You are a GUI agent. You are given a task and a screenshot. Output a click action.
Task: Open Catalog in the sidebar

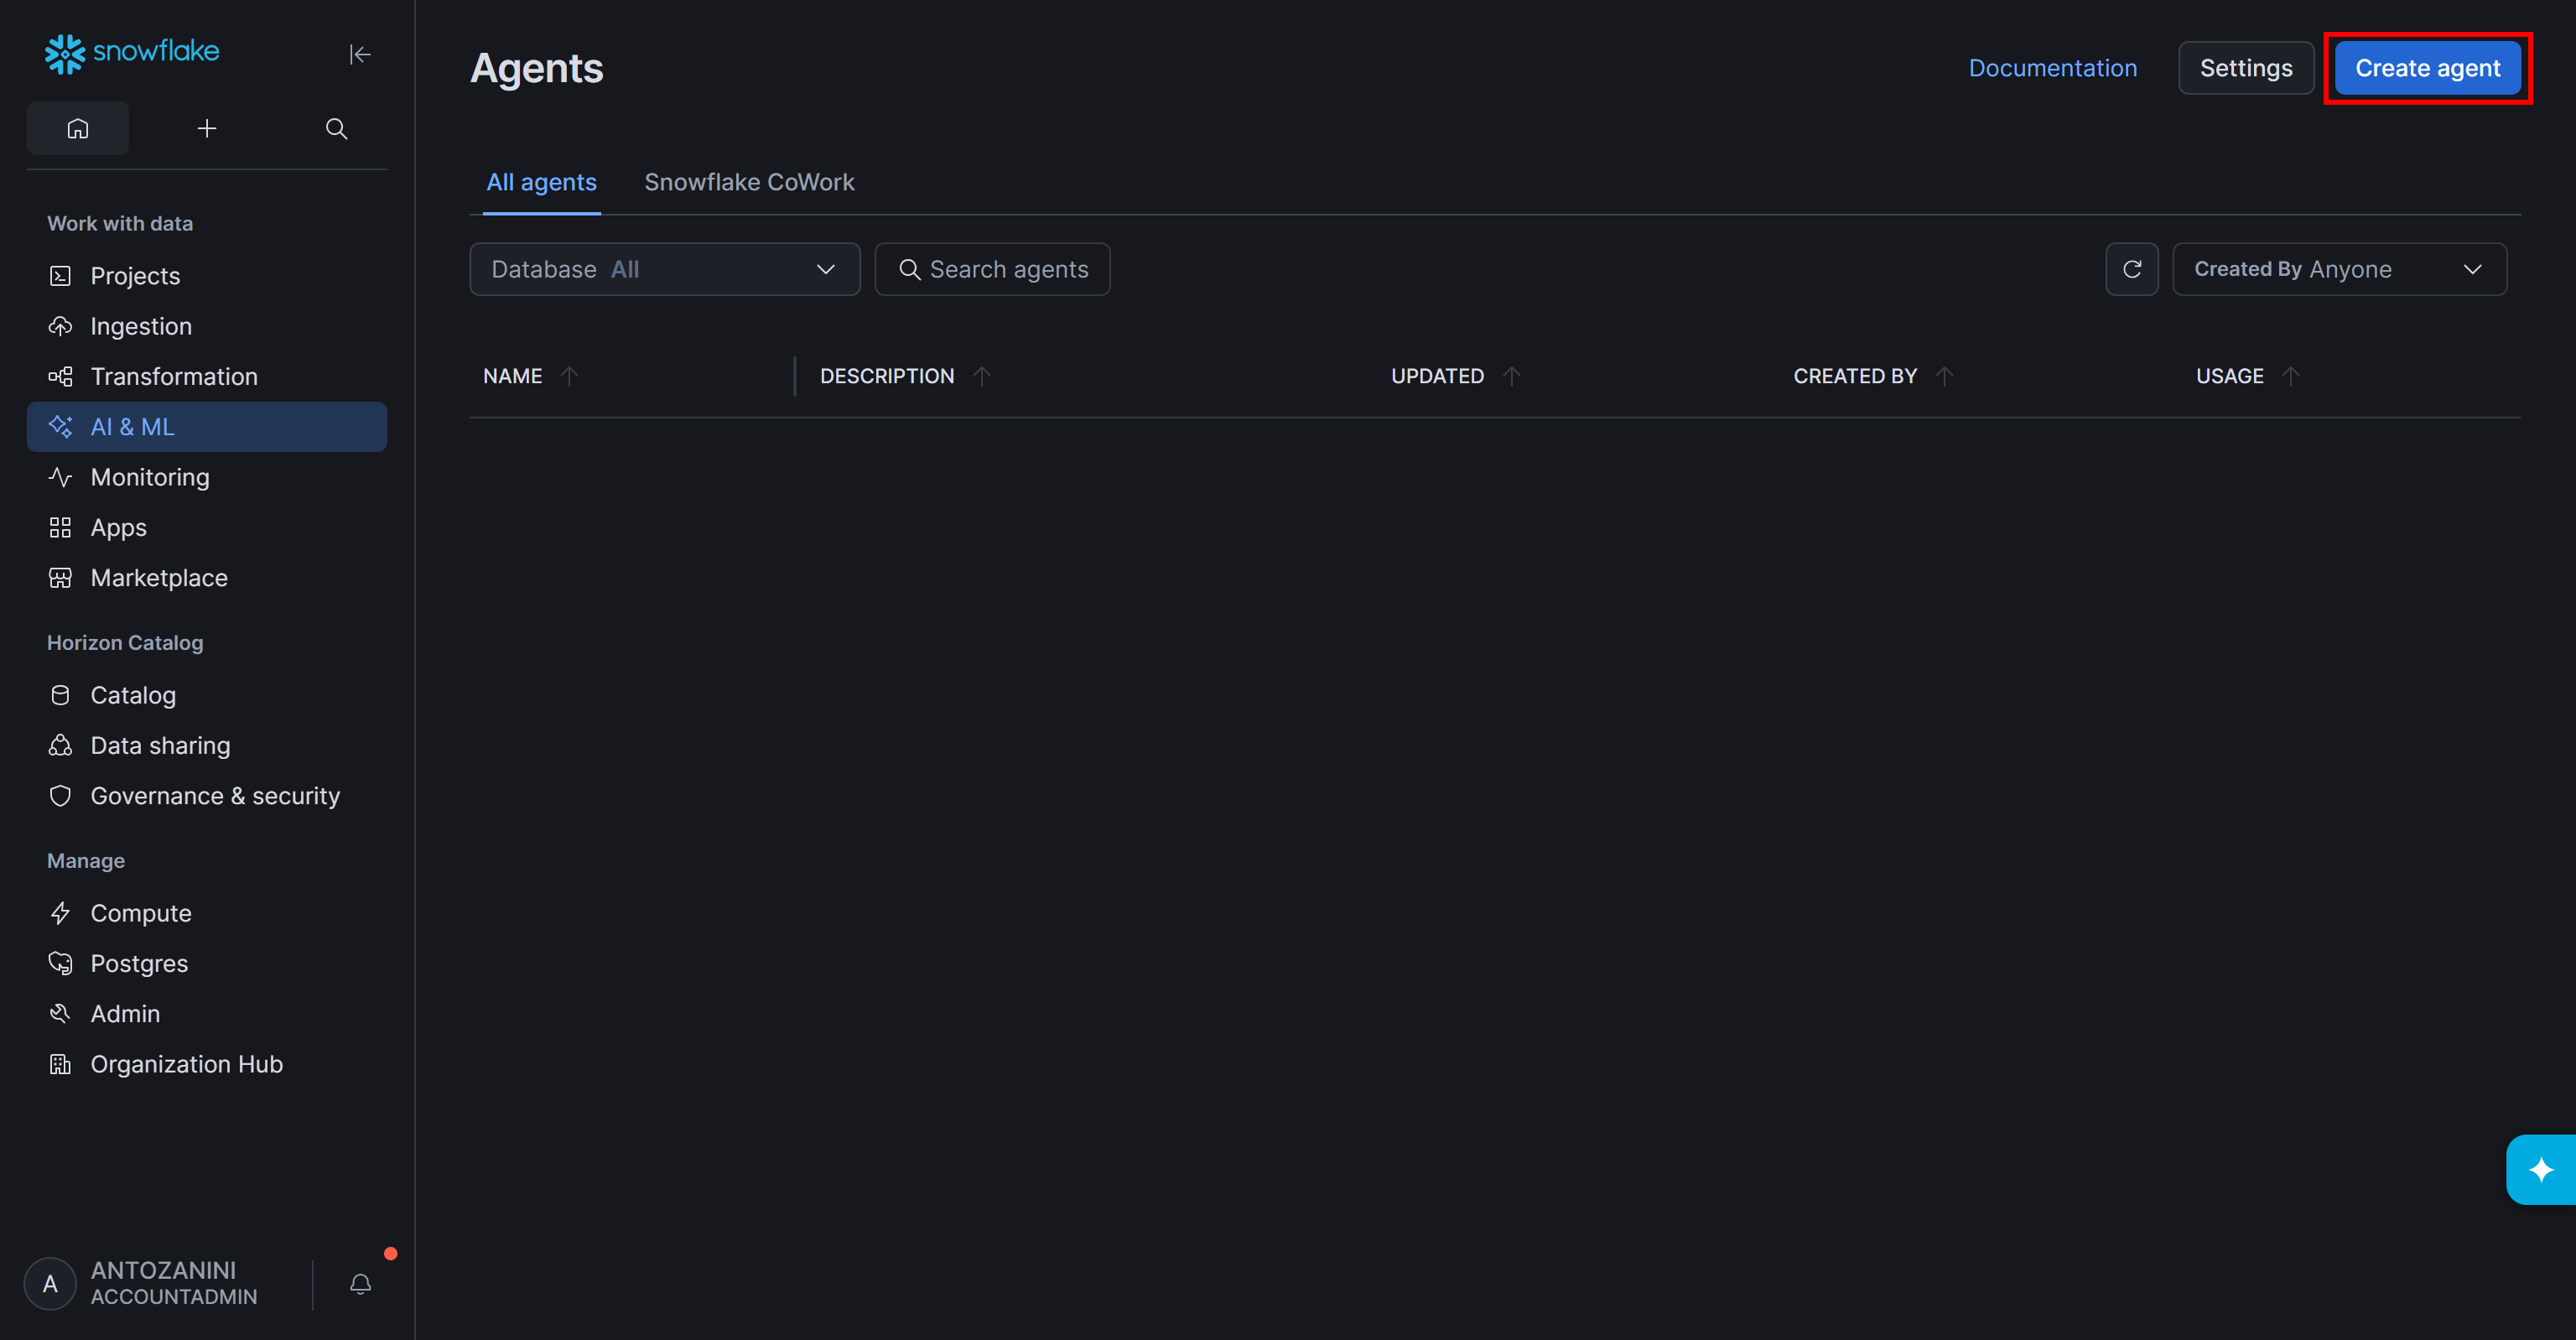207,695
